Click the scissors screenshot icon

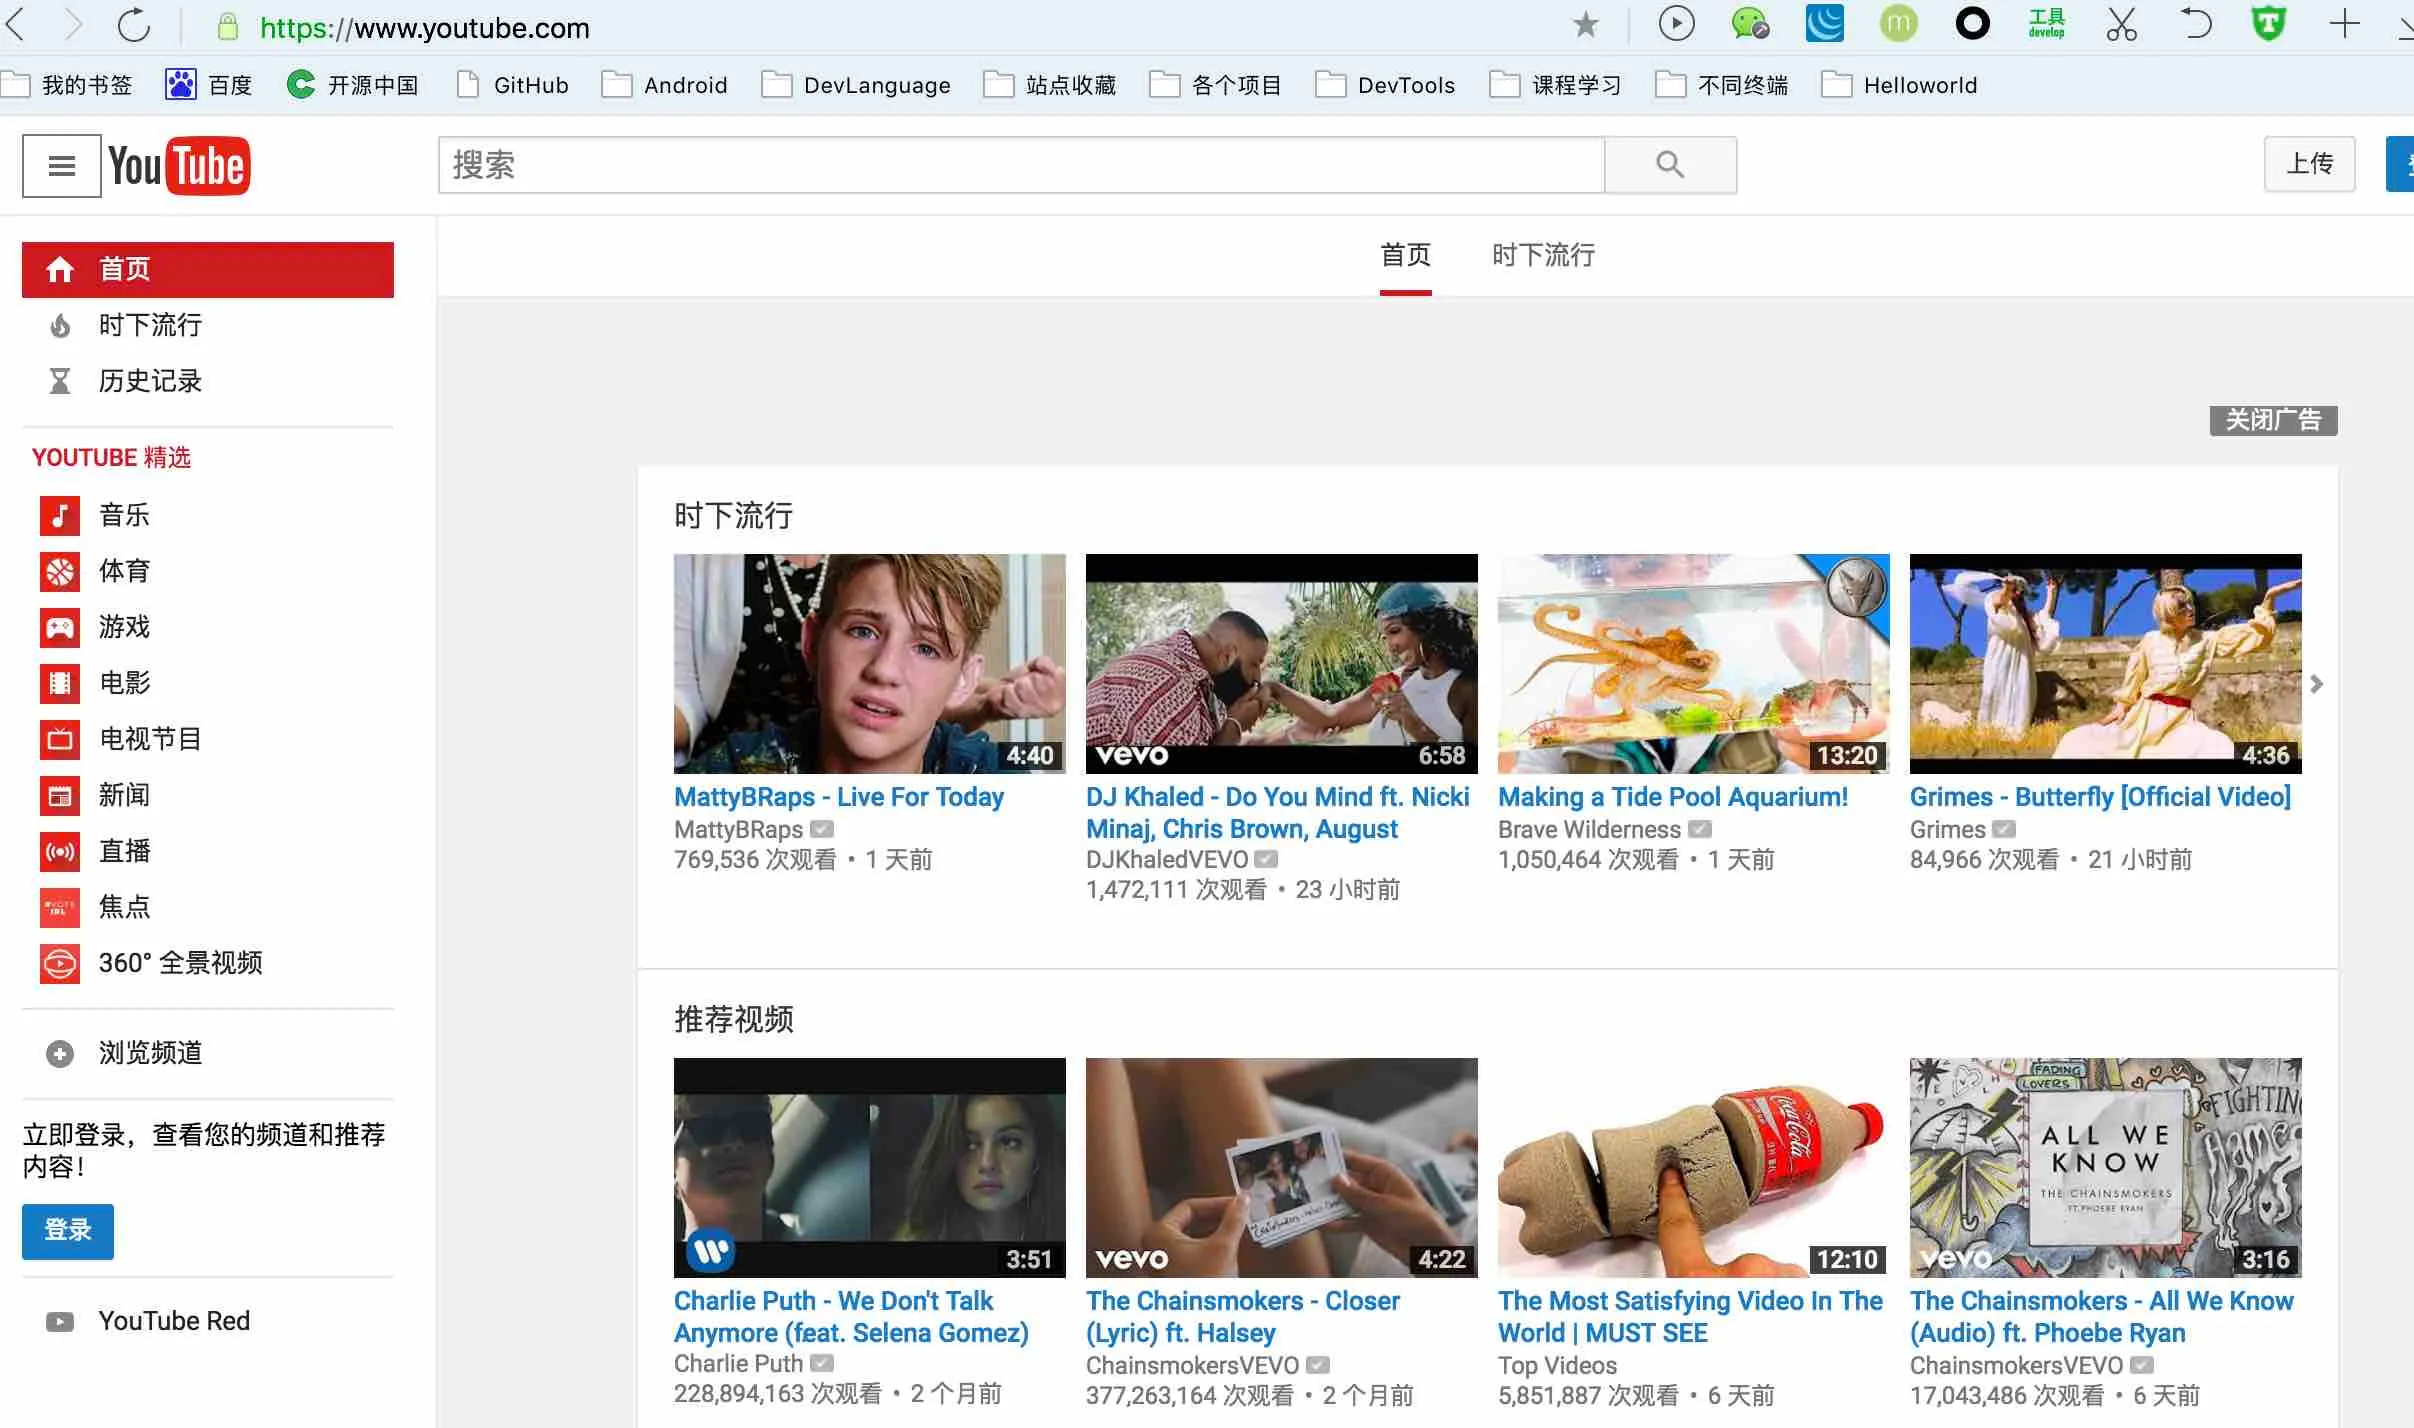[x=2120, y=24]
